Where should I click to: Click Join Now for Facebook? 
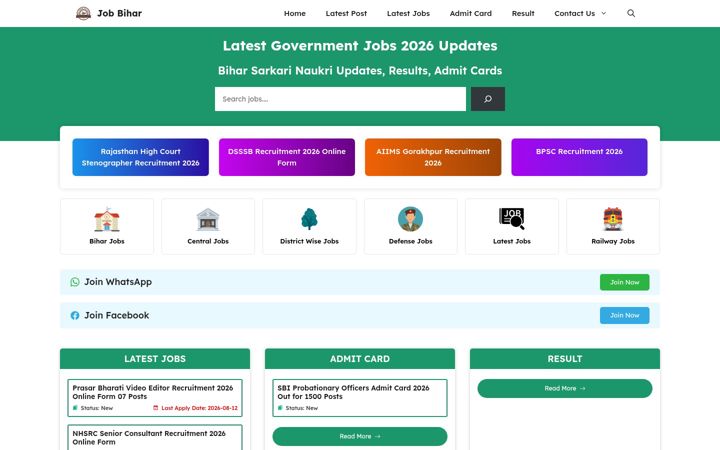(624, 315)
